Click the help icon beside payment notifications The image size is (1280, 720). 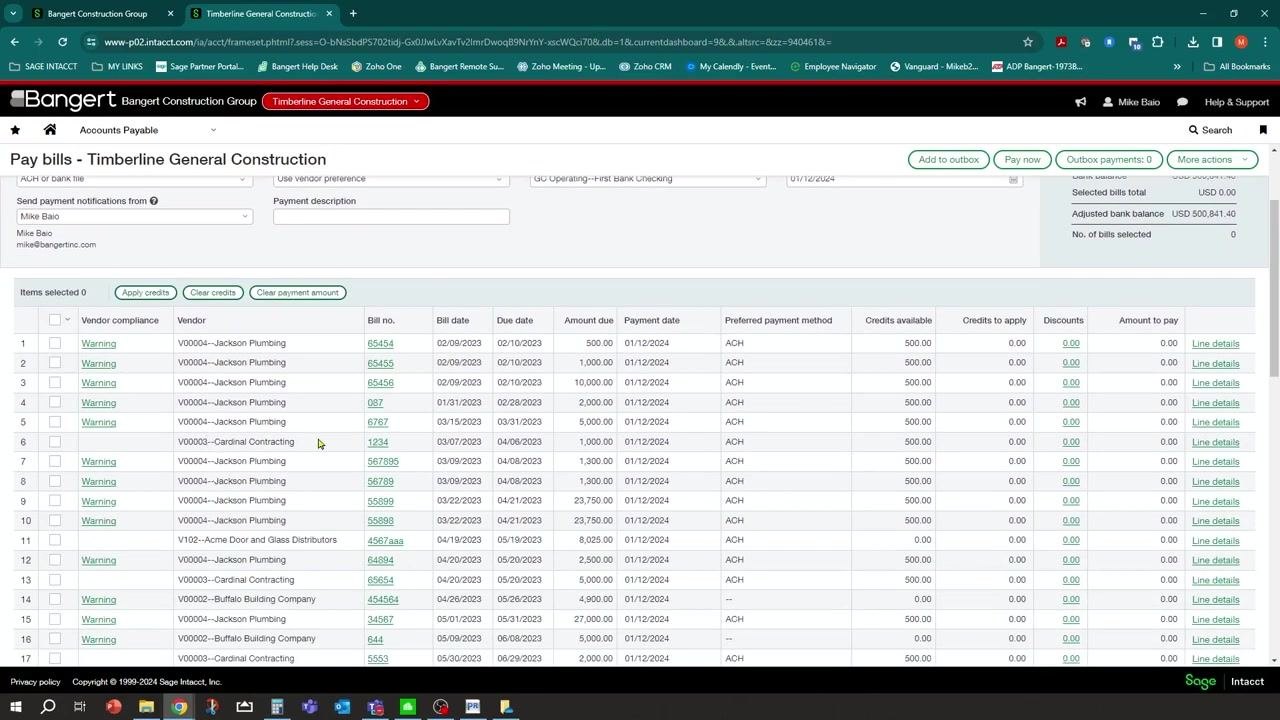pos(154,201)
